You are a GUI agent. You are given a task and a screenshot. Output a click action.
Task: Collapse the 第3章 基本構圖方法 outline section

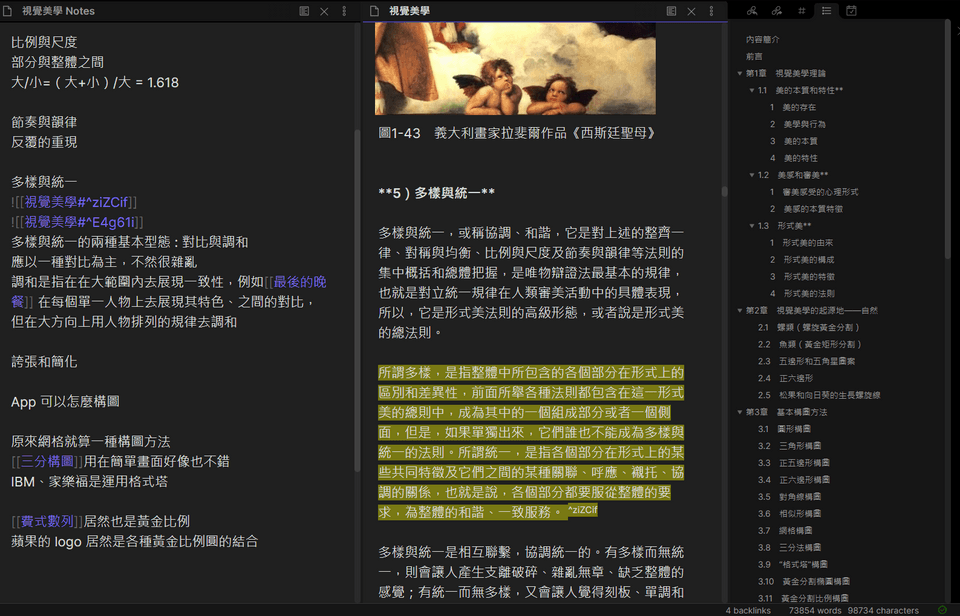pos(740,411)
